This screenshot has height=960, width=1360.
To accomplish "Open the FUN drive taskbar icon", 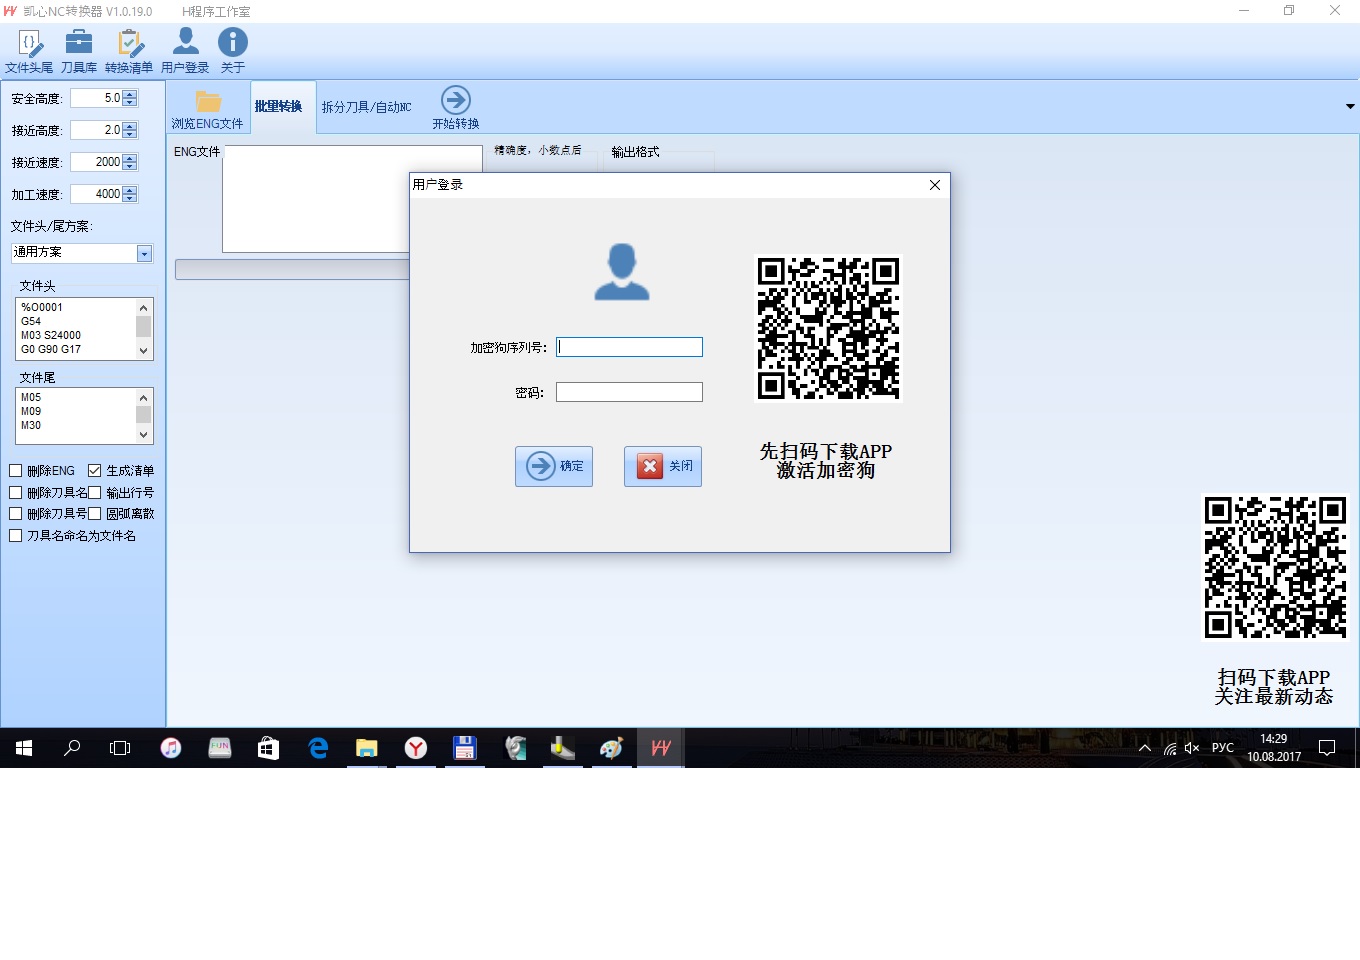I will (220, 748).
